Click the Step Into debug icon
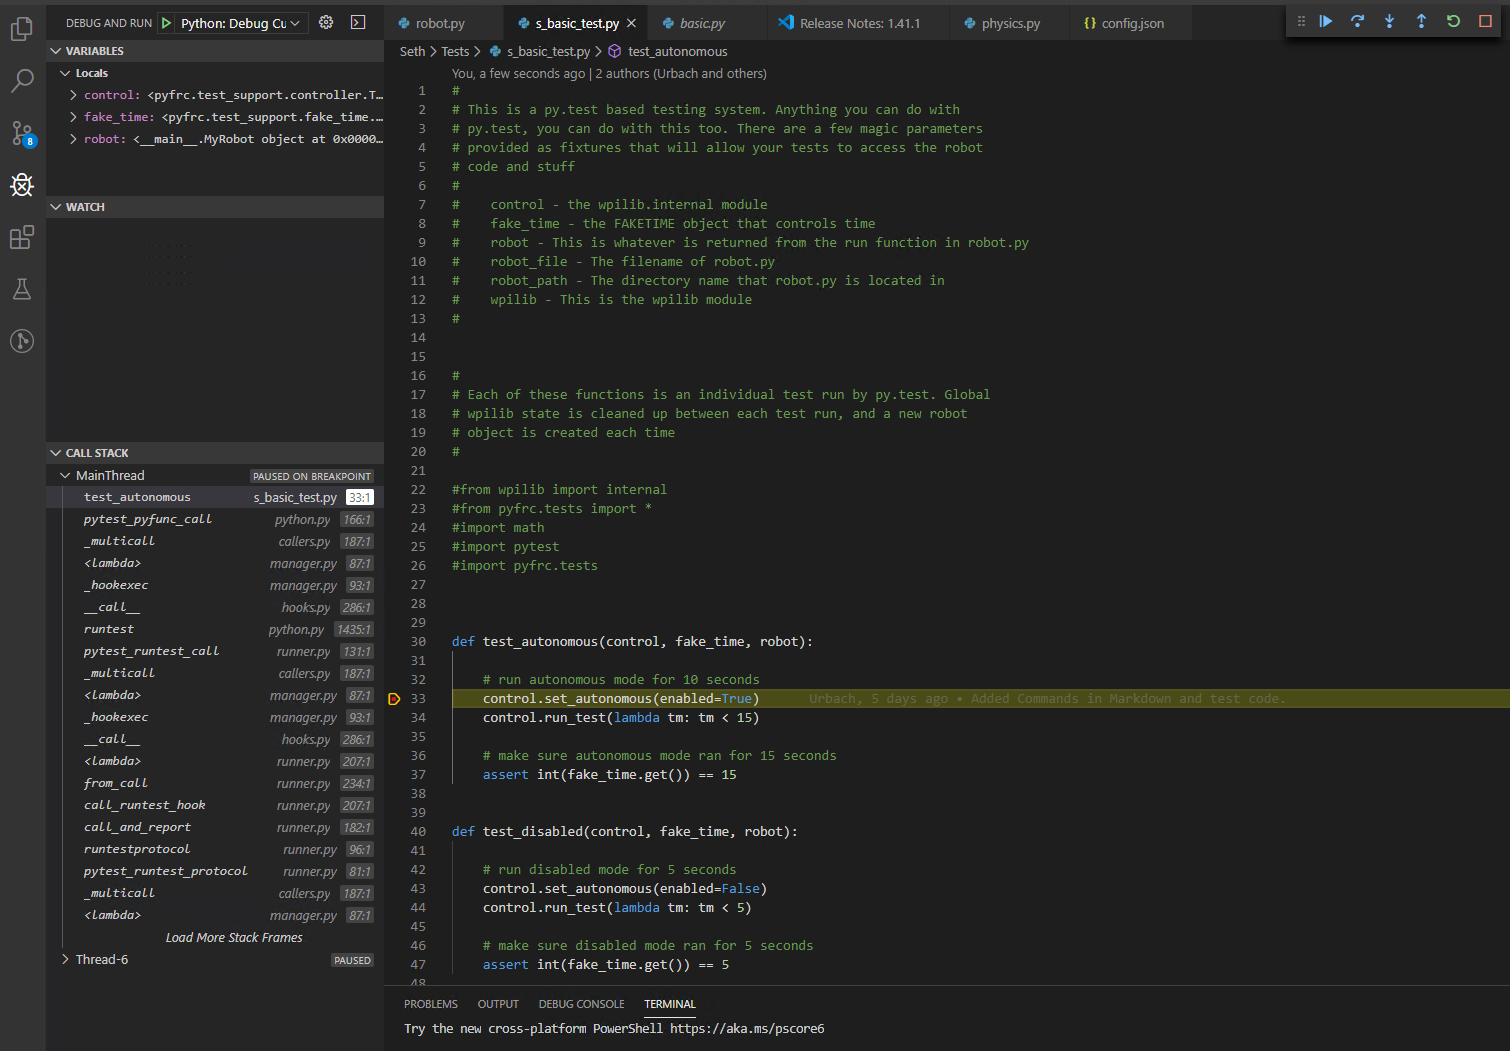 click(x=1389, y=21)
